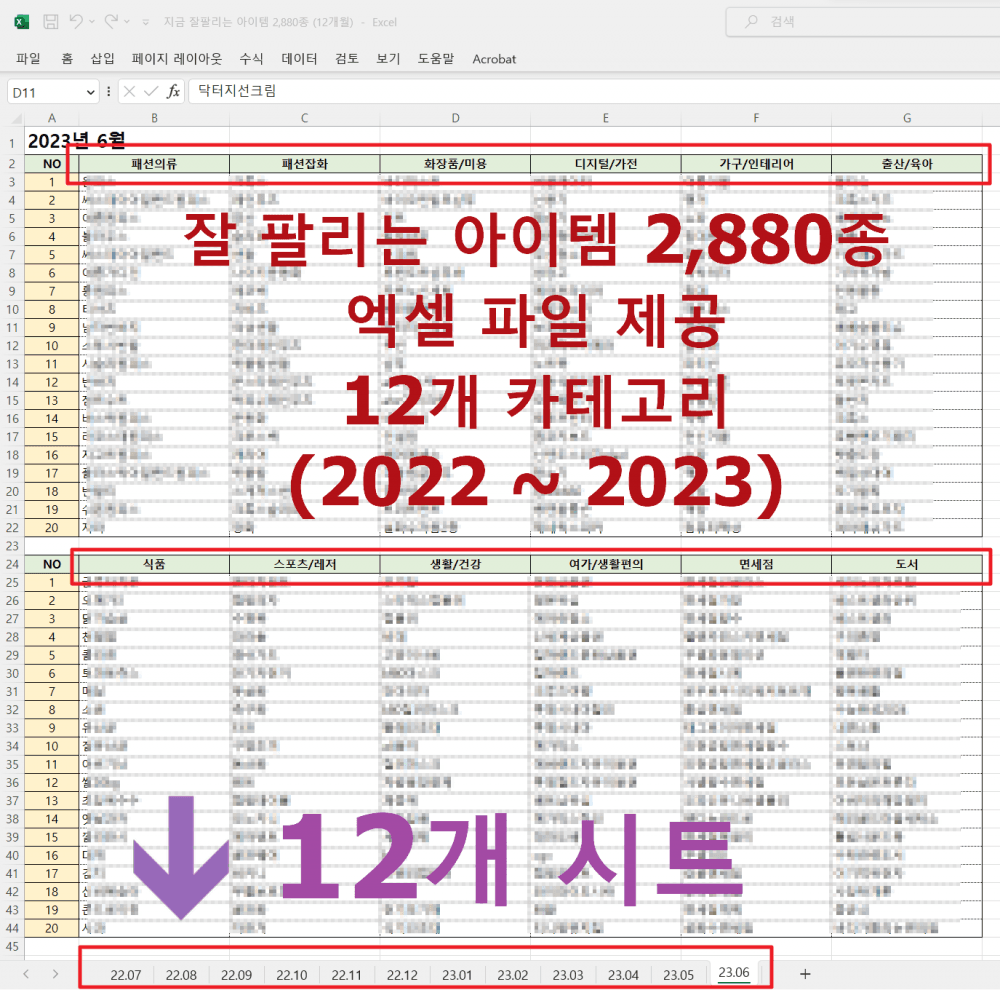This screenshot has width=1000, height=990.
Task: Click the Undo arrow icon
Action: (78, 21)
